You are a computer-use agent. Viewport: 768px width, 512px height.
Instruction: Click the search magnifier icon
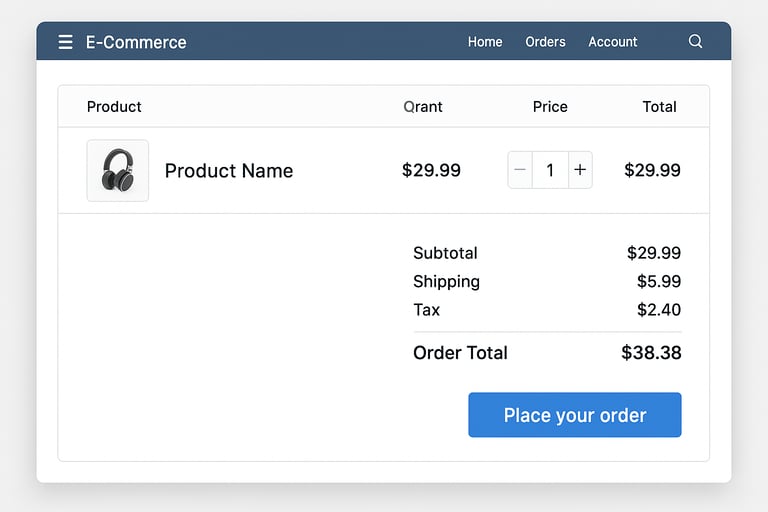tap(696, 42)
